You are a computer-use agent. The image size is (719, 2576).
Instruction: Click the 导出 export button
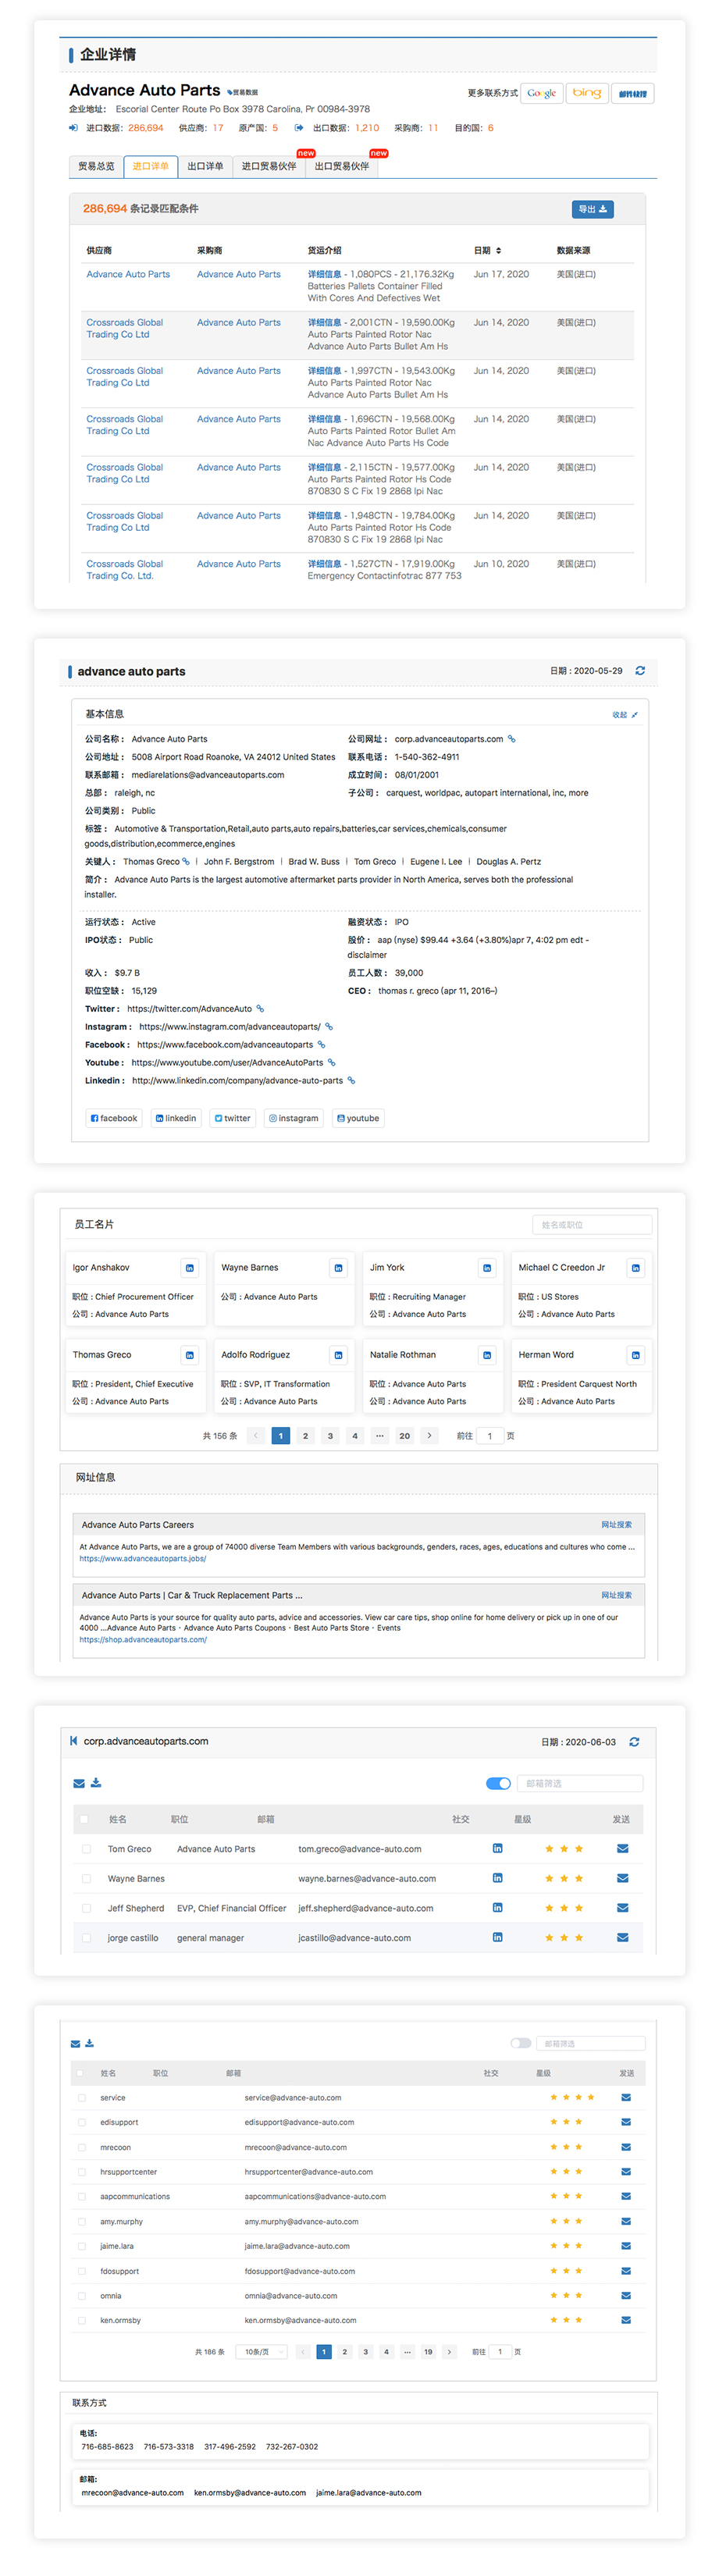pos(592,209)
